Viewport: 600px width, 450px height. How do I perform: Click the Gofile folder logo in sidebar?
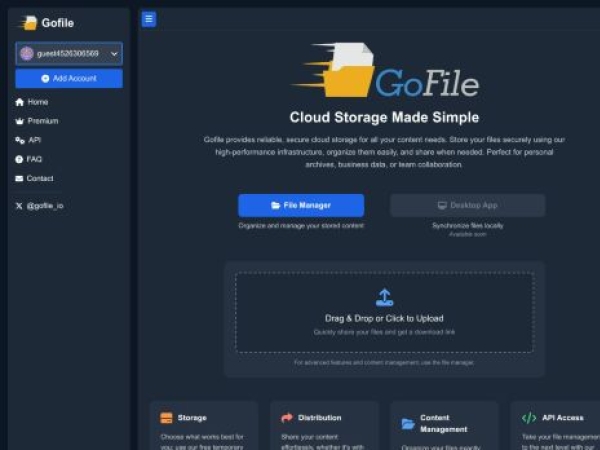click(29, 23)
